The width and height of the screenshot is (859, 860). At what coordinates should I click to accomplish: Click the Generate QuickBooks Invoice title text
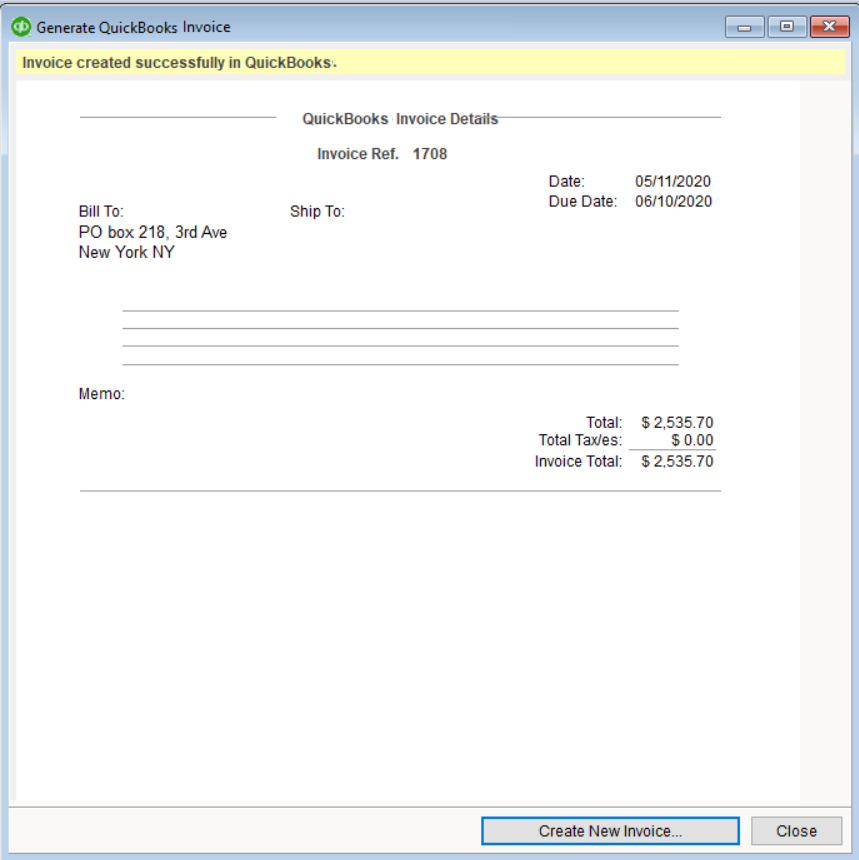tap(134, 27)
